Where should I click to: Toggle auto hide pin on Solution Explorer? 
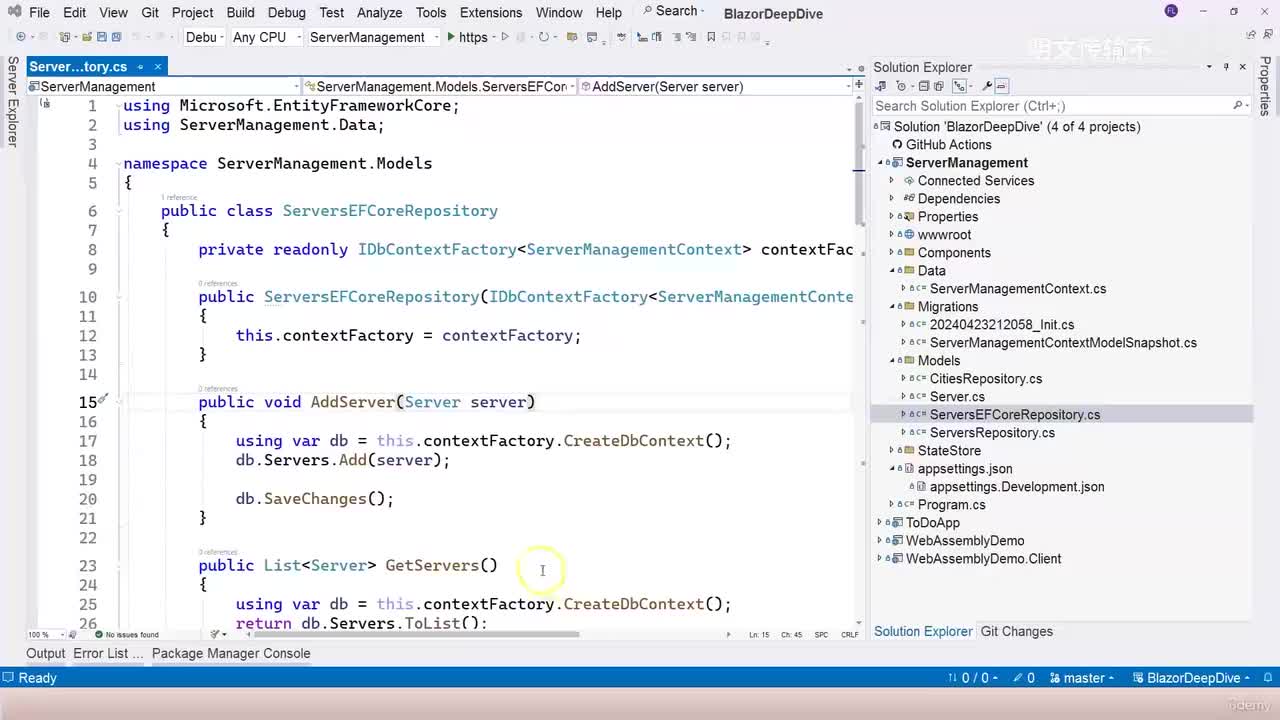click(1225, 67)
